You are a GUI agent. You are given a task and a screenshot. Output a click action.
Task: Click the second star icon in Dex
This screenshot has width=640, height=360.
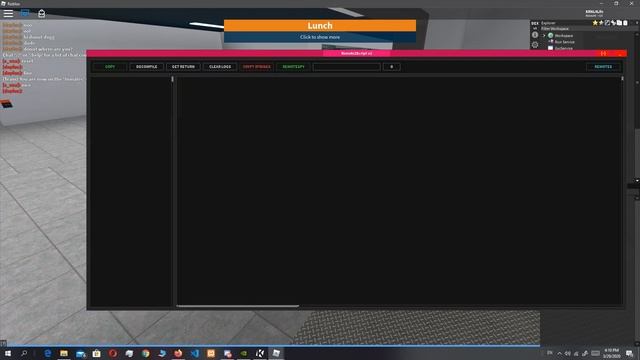pos(601,23)
